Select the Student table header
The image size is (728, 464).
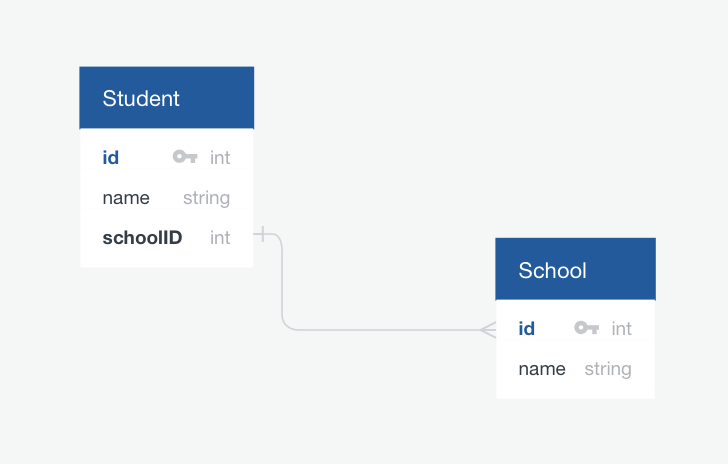tap(166, 98)
